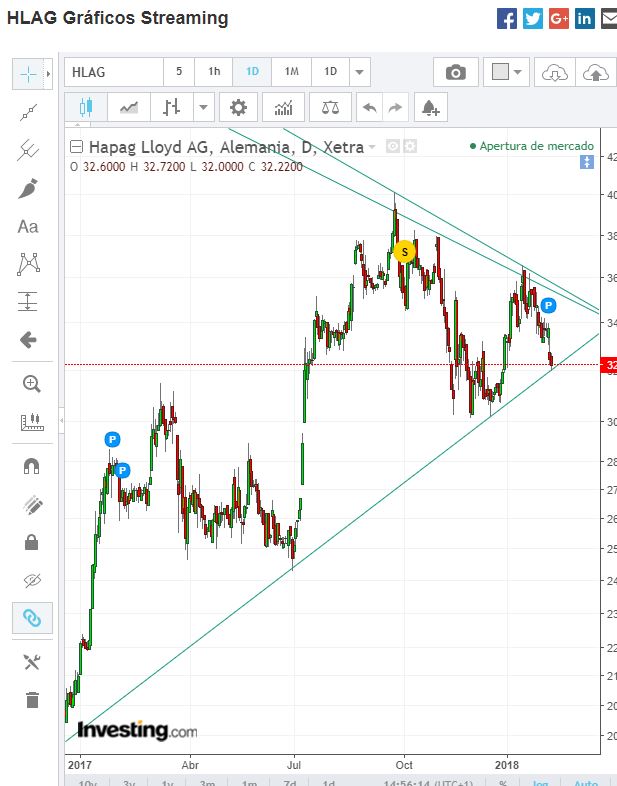Open the layout square dropdown
Screen dimensions: 617x786
(506, 72)
